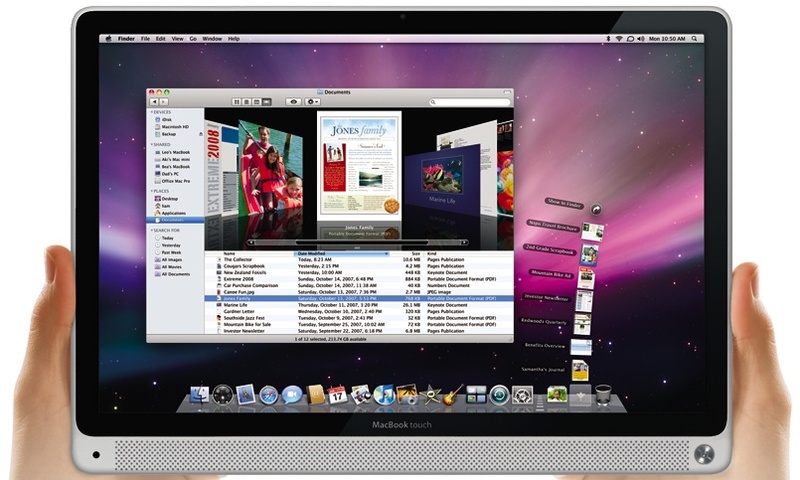Click the Marine Life Cover Flow cover
Screen dimensions: 800x480
442,179
